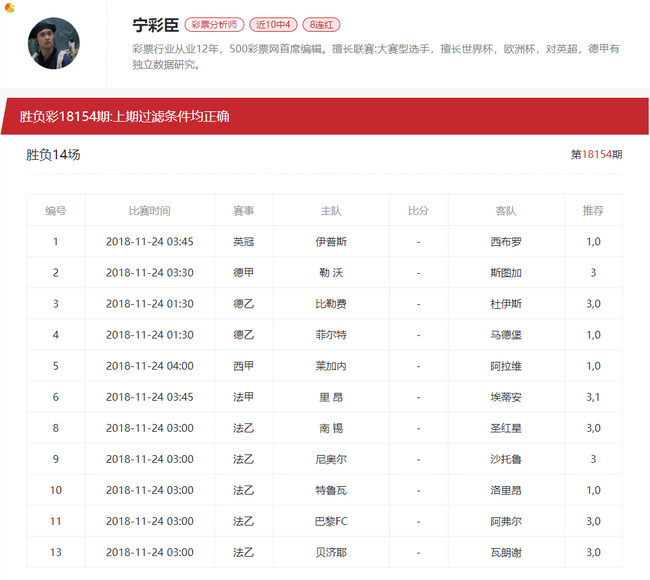This screenshot has height=580, width=650.
Task: Click match time 2018-11-24 03:45 for 伊普斯
Action: pyautogui.click(x=150, y=241)
